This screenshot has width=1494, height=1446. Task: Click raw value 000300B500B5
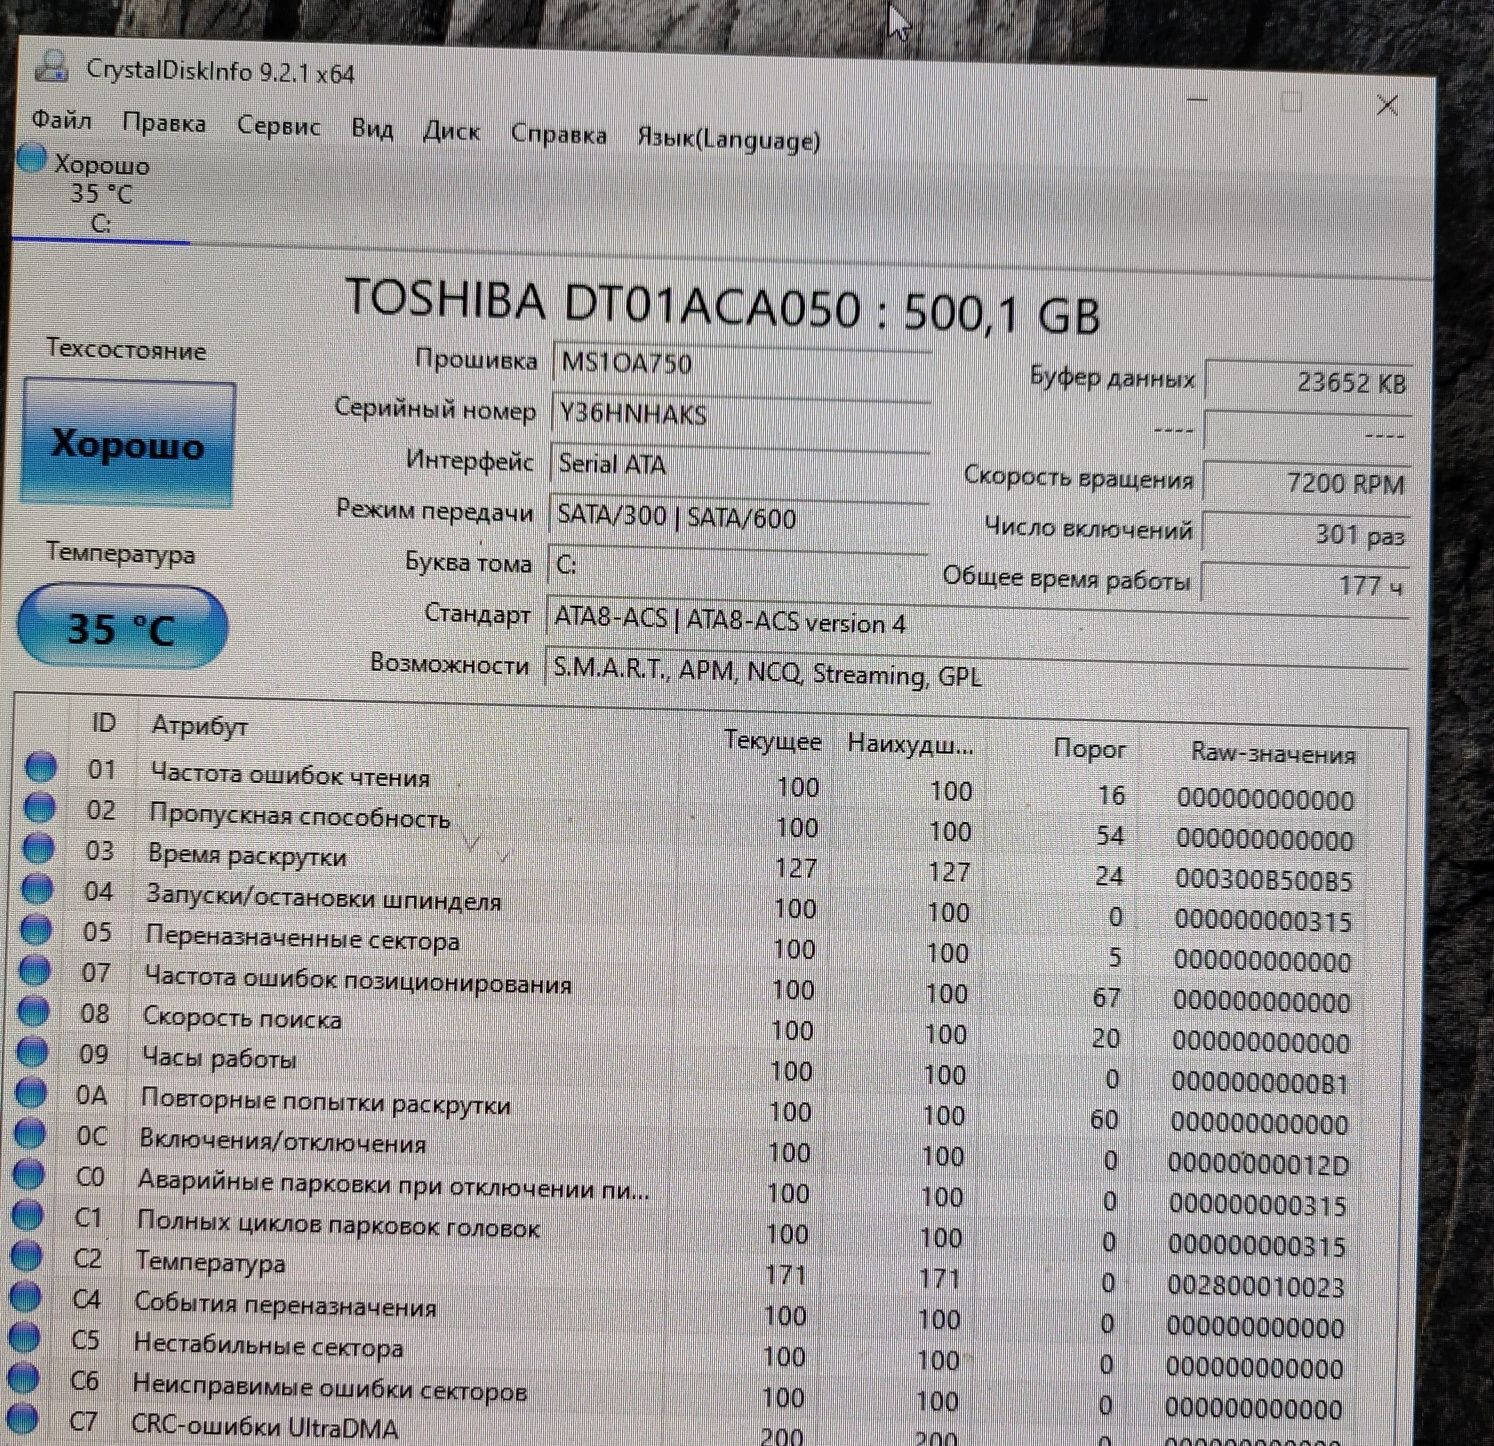[1264, 880]
